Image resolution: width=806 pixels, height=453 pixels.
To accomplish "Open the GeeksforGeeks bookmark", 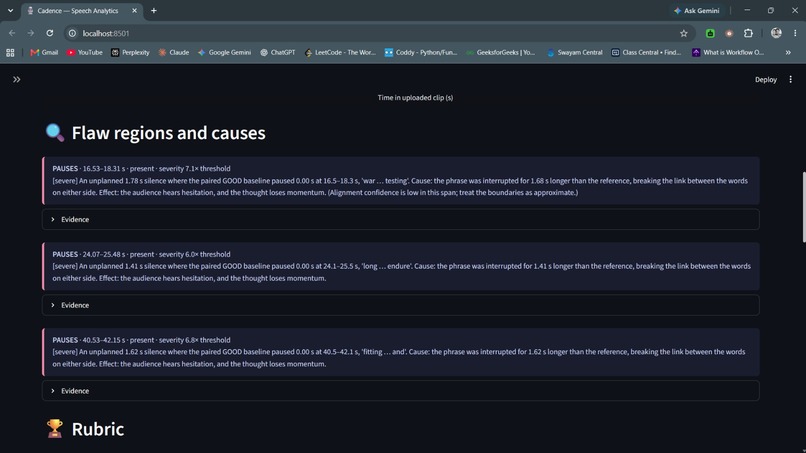I will click(501, 52).
